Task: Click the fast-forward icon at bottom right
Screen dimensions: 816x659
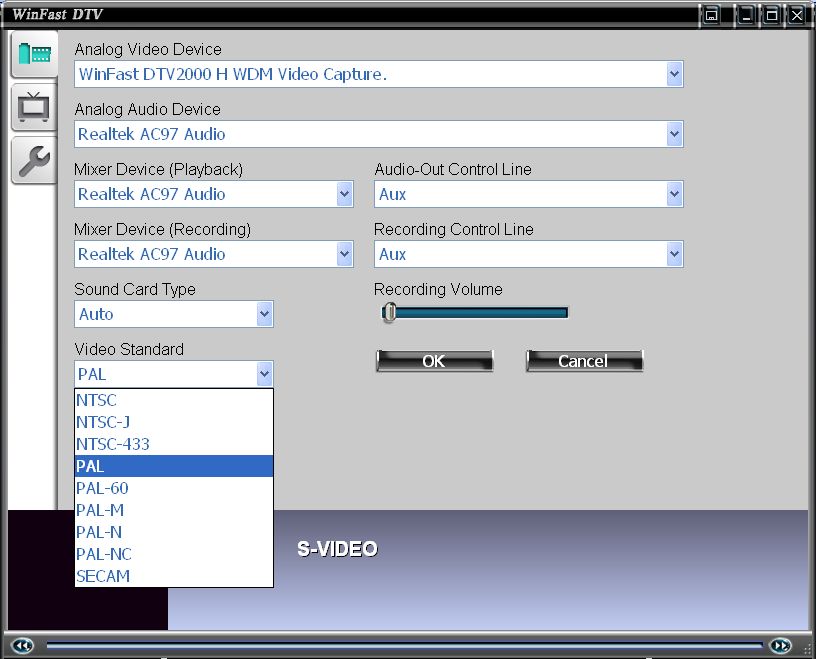Action: (x=781, y=646)
